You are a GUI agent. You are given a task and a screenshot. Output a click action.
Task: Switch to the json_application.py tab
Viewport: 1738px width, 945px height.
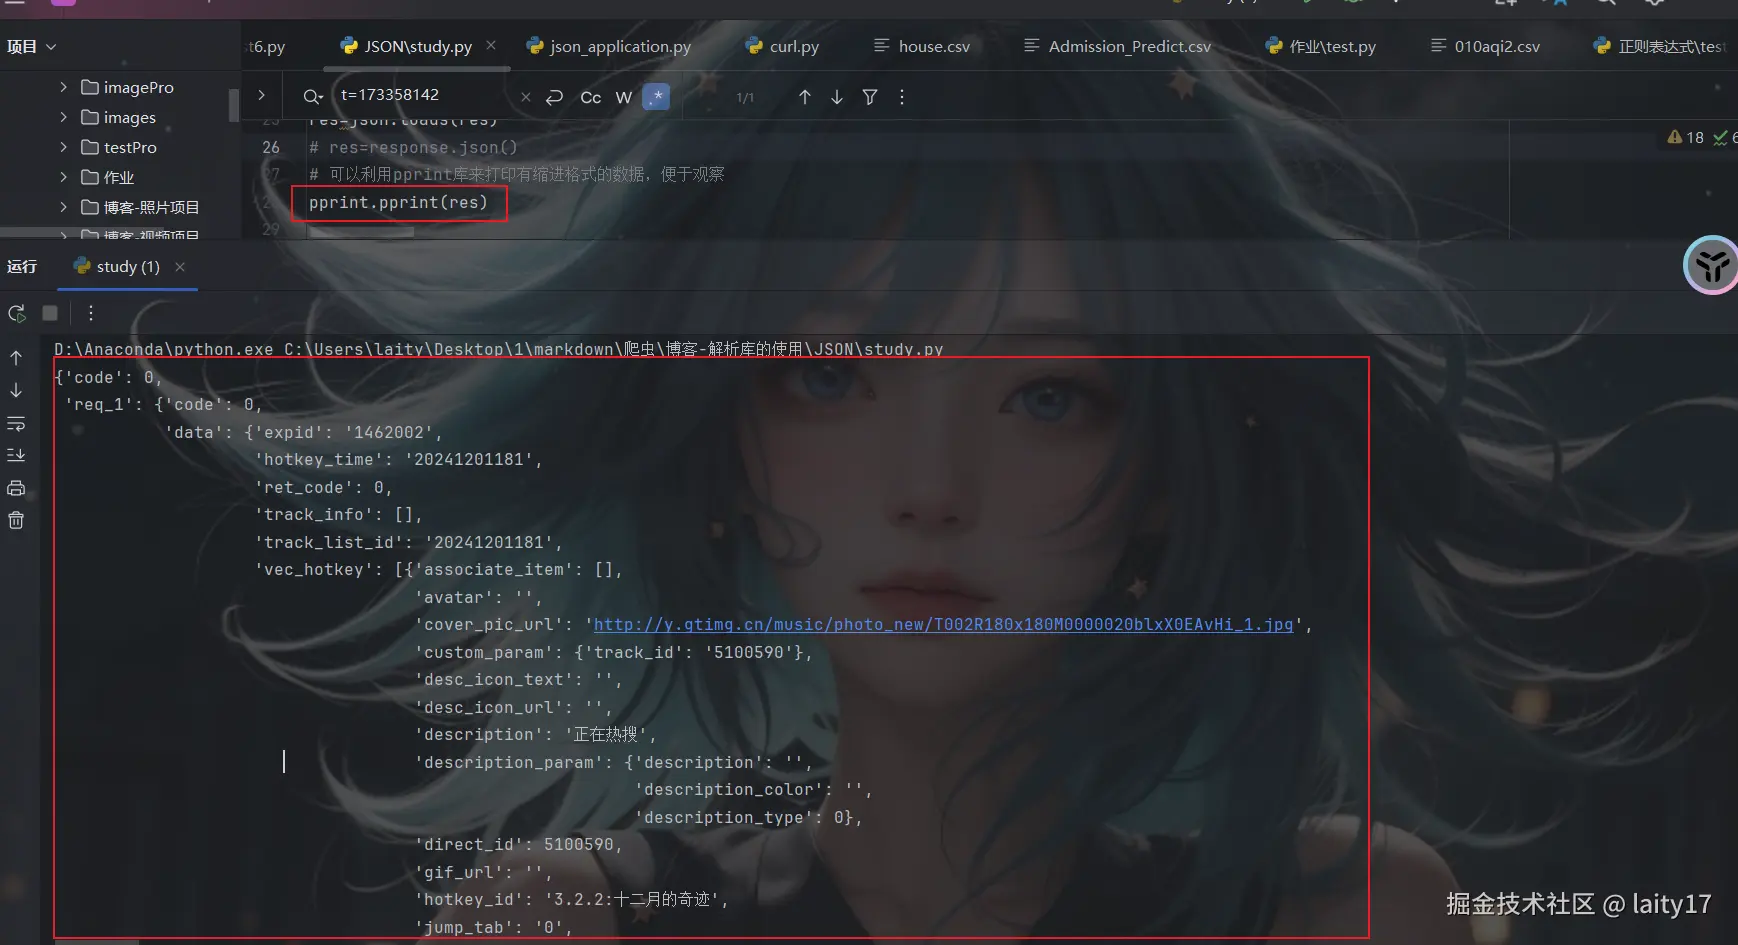pos(609,46)
